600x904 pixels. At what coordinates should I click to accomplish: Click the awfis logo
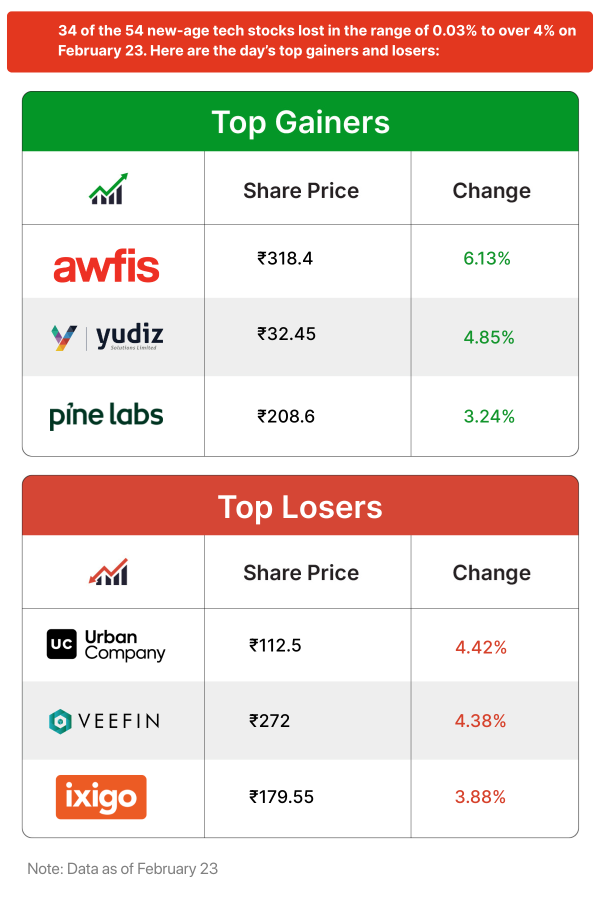click(106, 266)
